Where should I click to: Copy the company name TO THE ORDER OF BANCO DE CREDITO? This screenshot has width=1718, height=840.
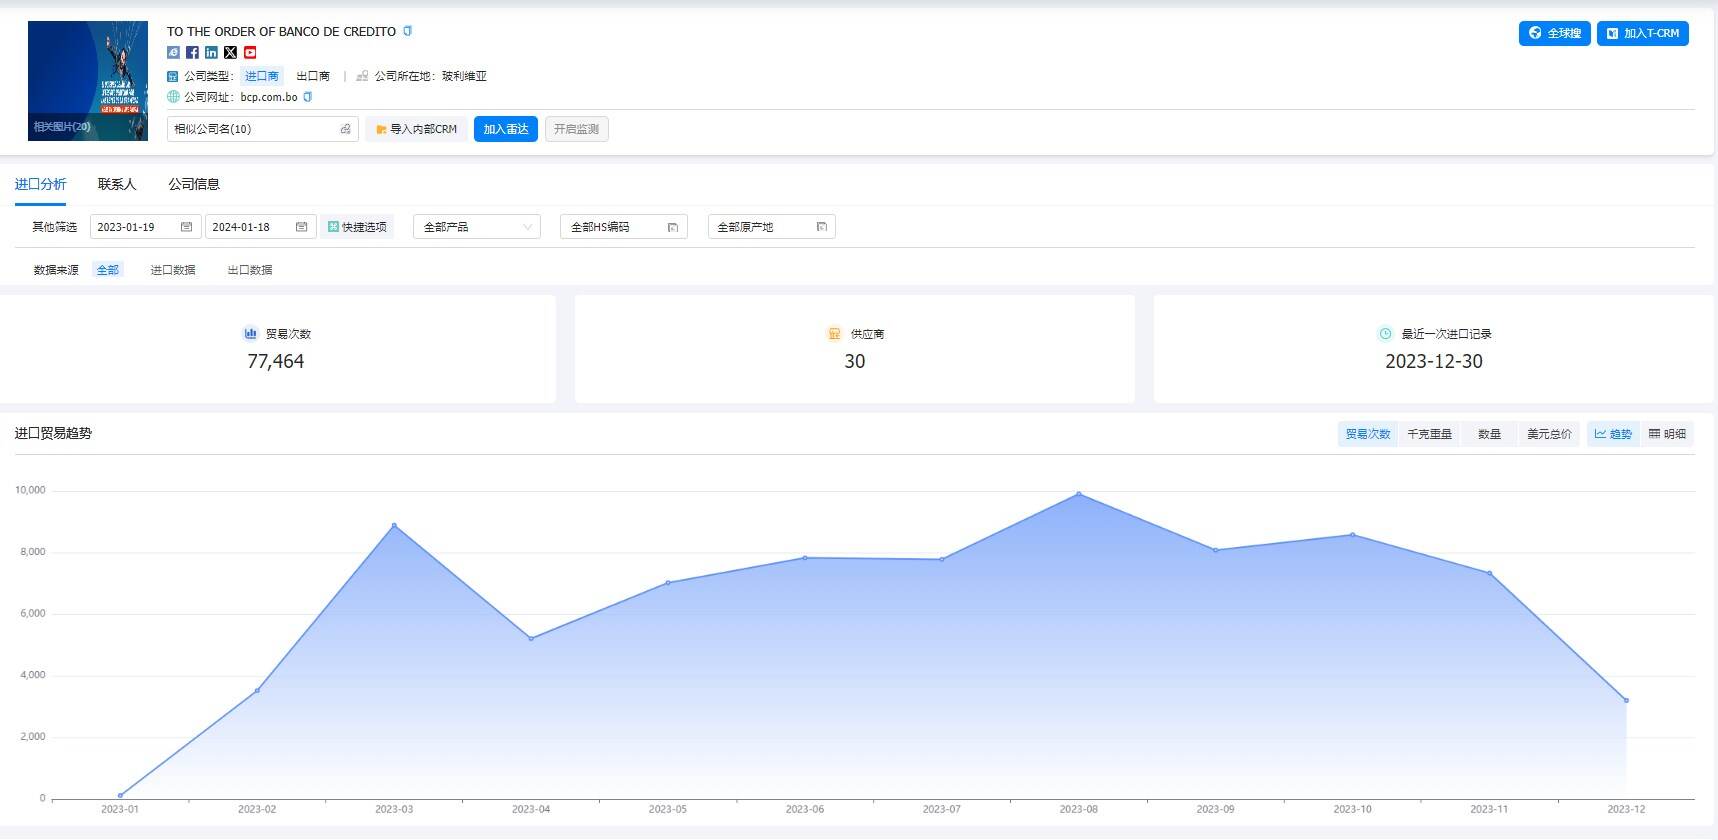pyautogui.click(x=407, y=31)
